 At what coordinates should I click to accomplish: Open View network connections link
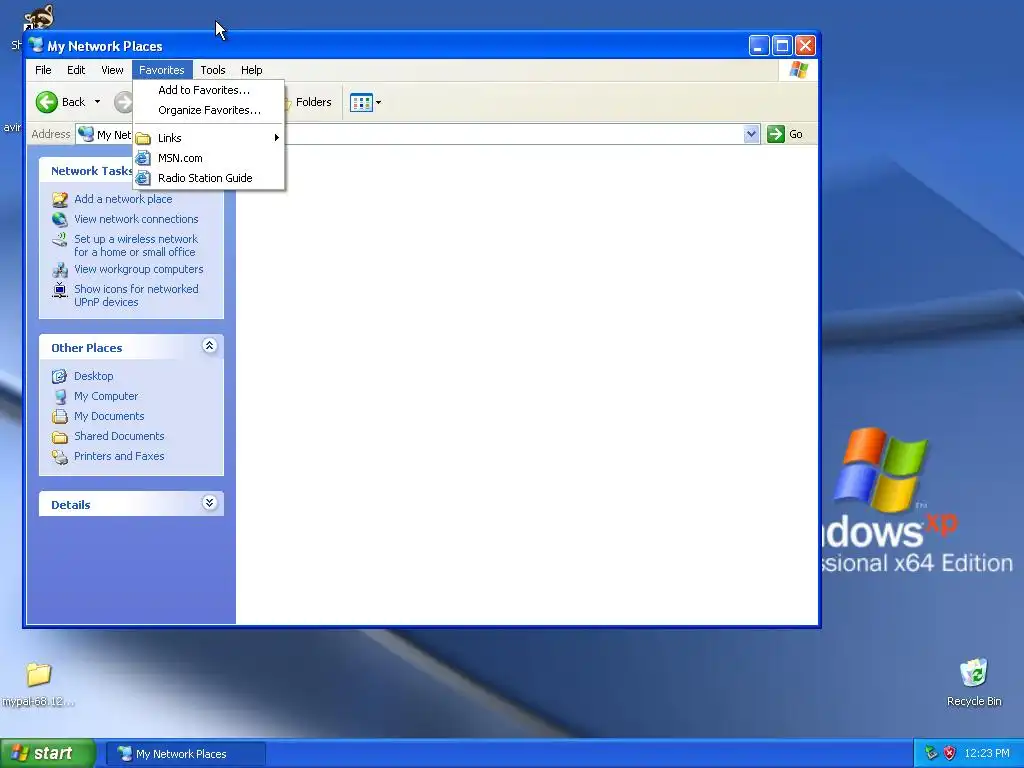[x=136, y=219]
